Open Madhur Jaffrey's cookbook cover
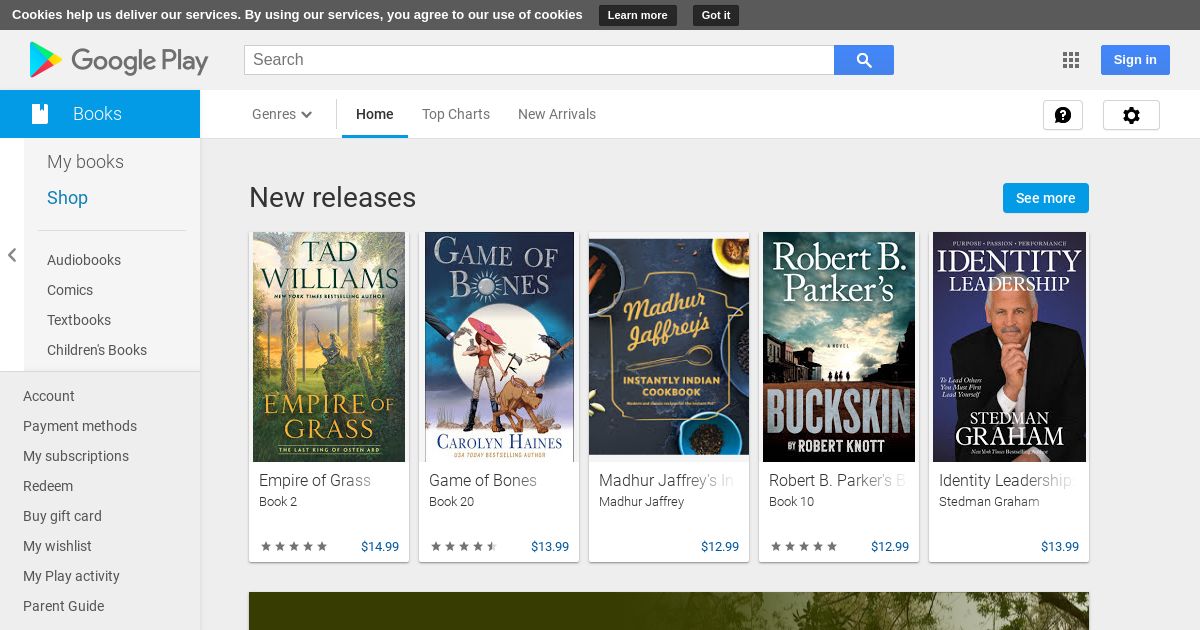The image size is (1200, 630). 669,347
